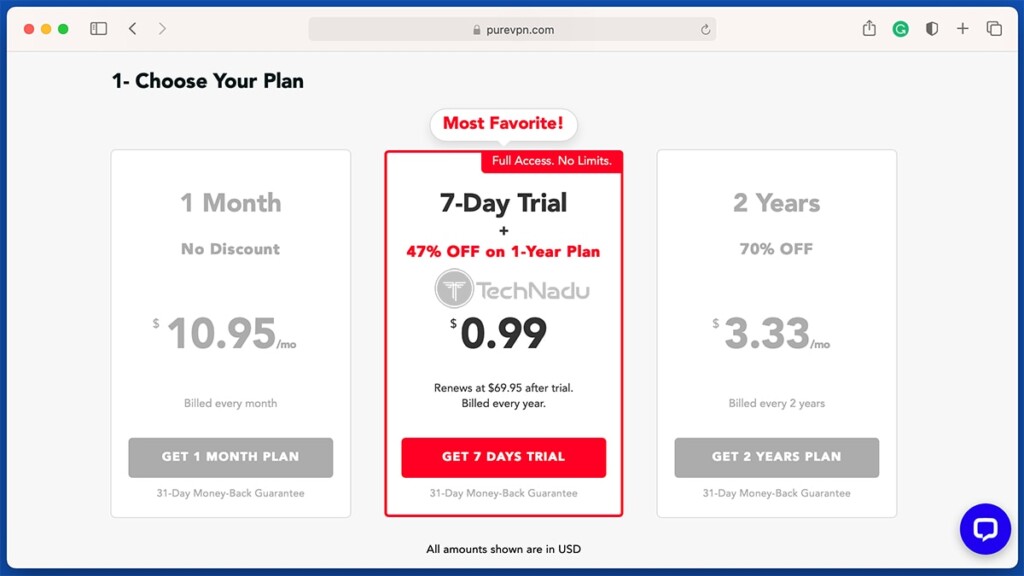The width and height of the screenshot is (1024, 576).
Task: Click the Most Favorite! badge
Action: click(504, 123)
